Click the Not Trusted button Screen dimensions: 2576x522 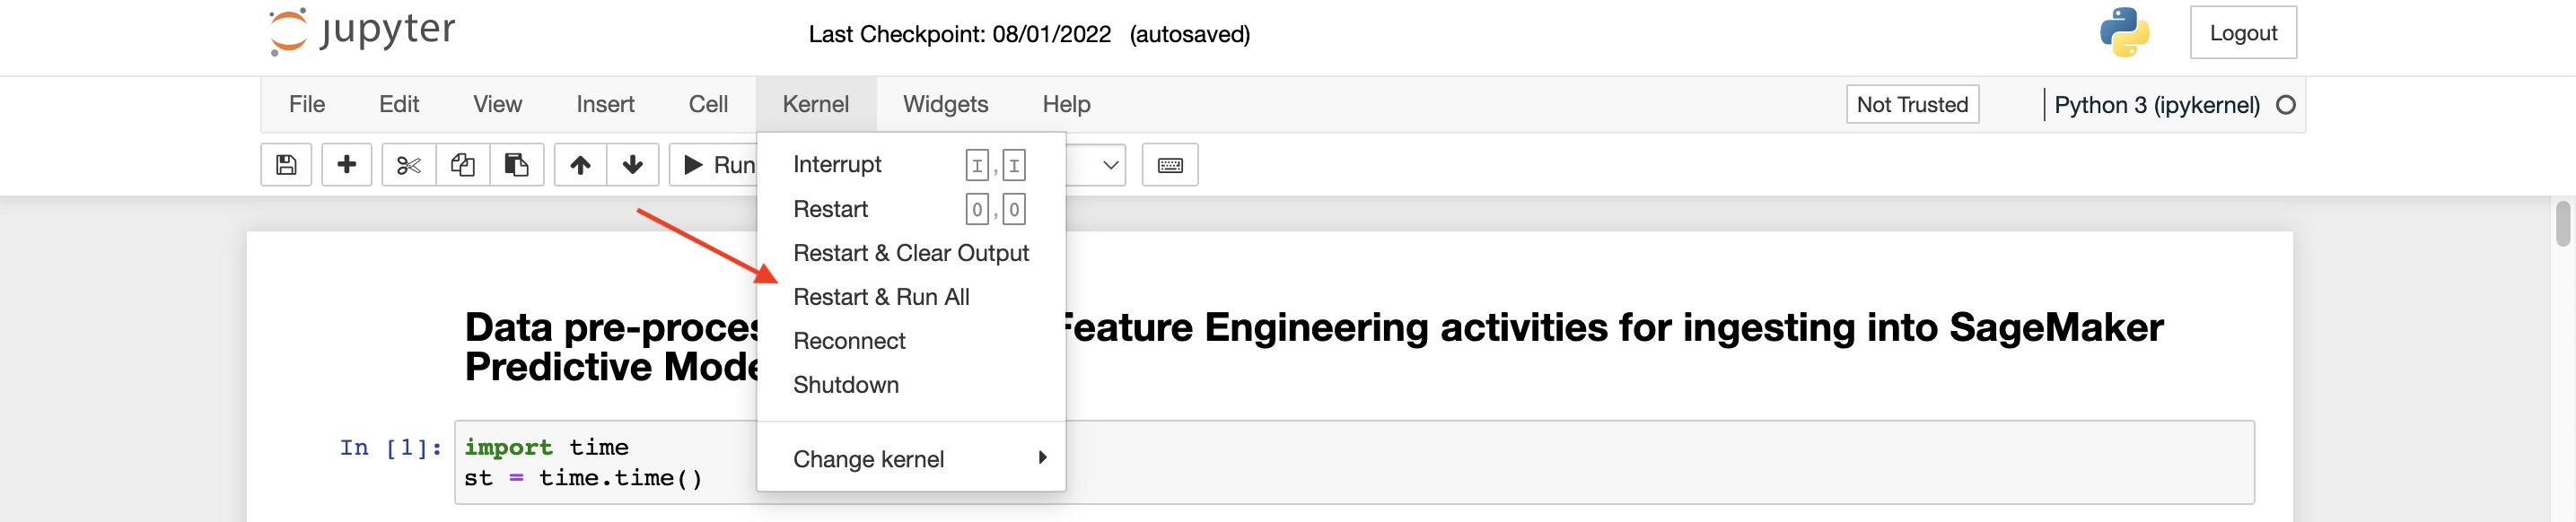point(1912,104)
